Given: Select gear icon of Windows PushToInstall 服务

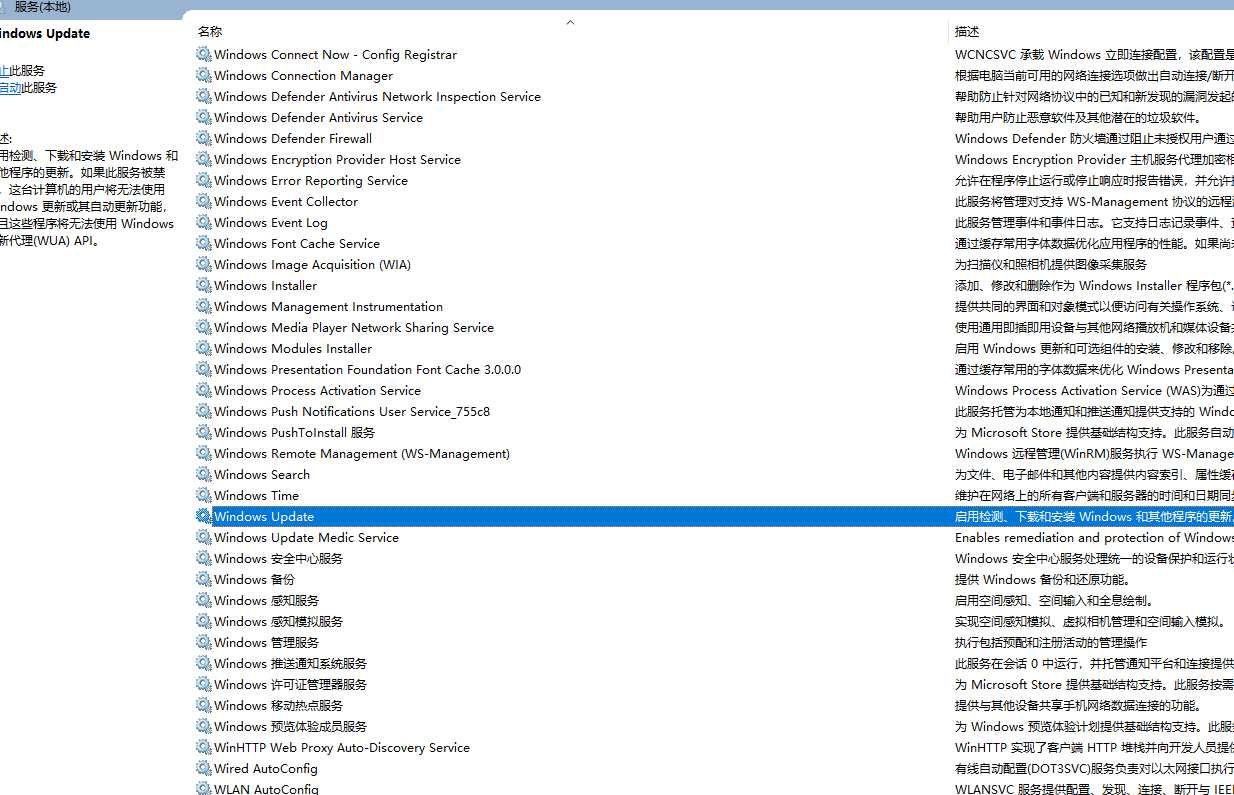Looking at the screenshot, I should tap(204, 433).
